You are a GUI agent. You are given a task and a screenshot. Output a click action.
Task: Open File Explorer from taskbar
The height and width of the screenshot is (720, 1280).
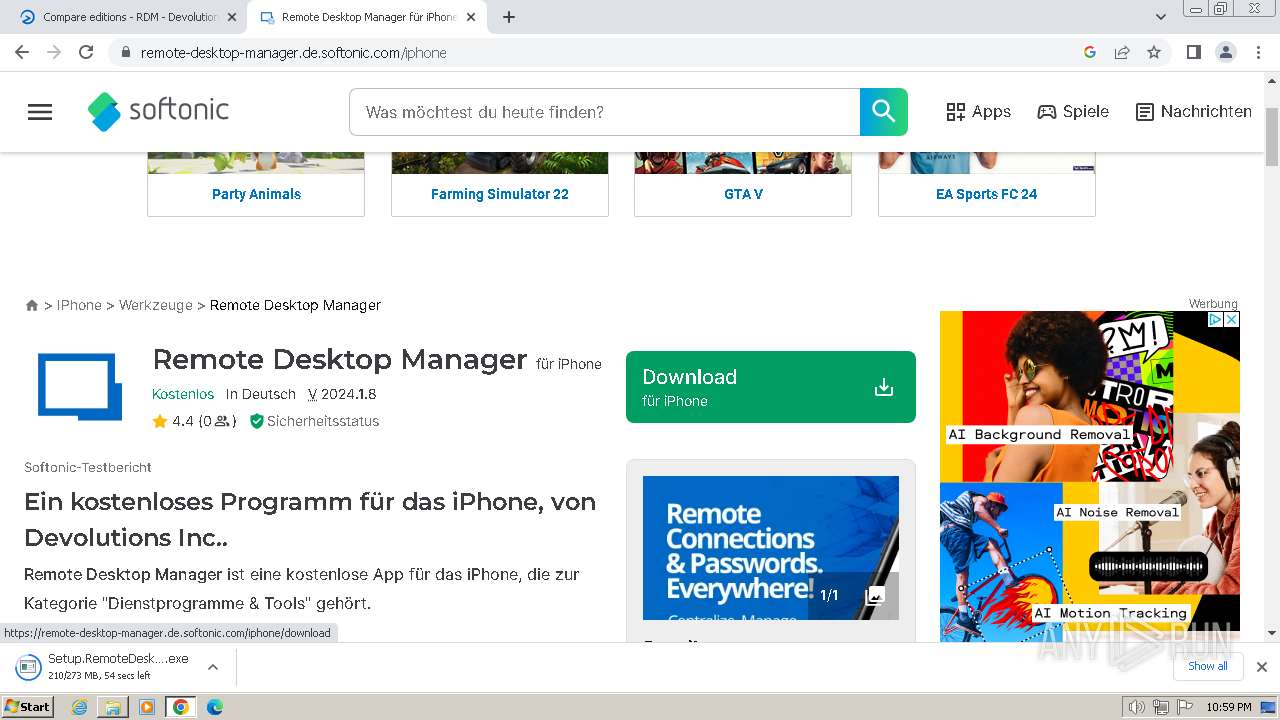(x=113, y=707)
